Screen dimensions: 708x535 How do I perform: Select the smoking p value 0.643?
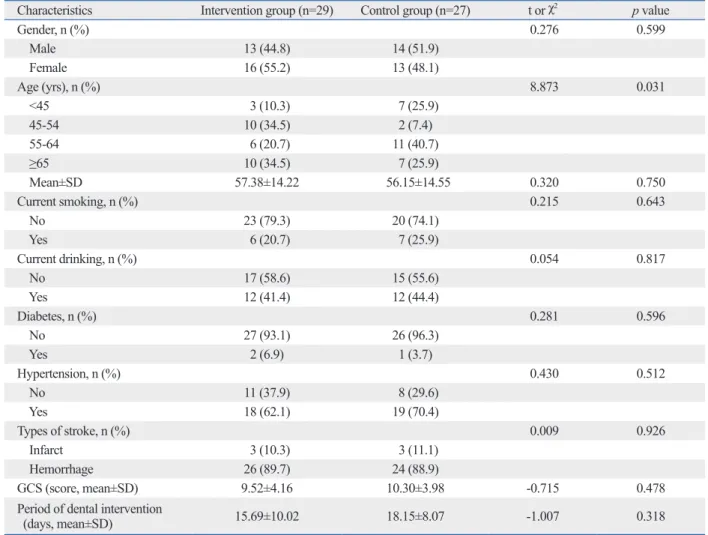[x=651, y=201]
